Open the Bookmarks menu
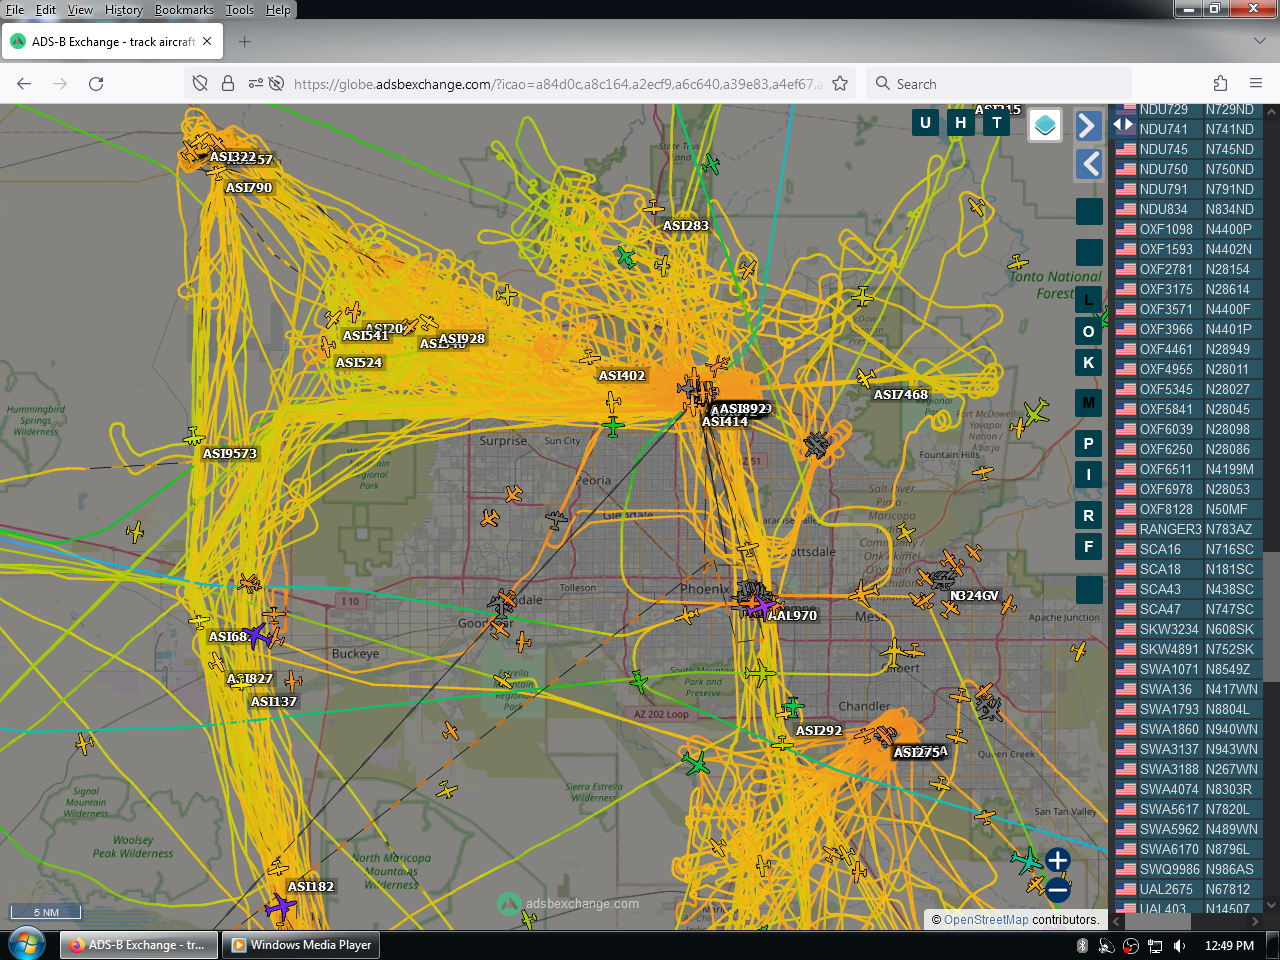 point(184,10)
